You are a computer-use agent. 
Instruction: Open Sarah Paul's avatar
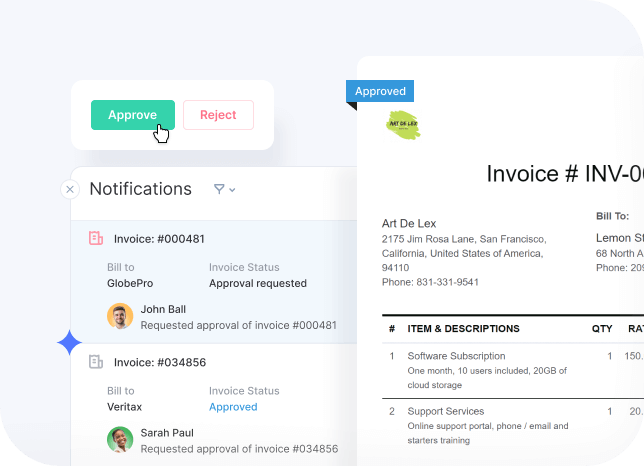pyautogui.click(x=120, y=439)
